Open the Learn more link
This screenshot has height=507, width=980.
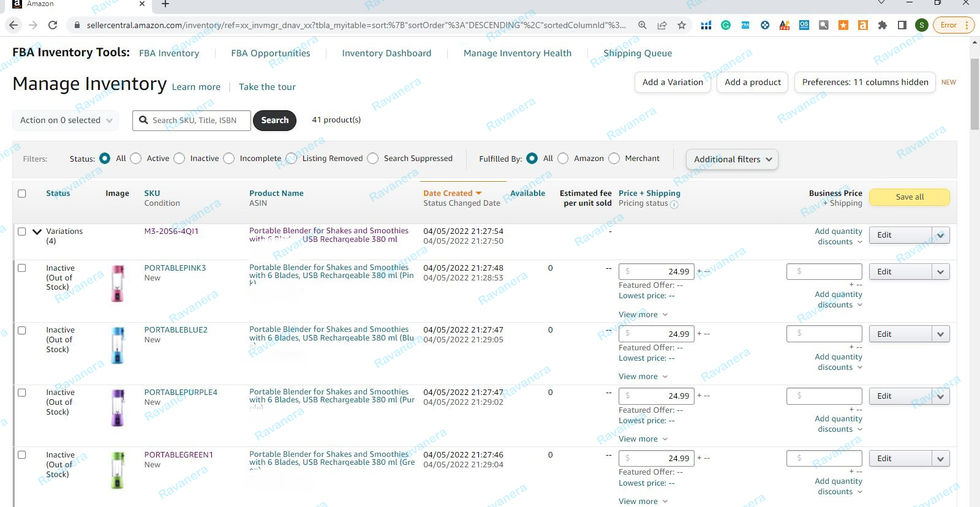tap(196, 87)
